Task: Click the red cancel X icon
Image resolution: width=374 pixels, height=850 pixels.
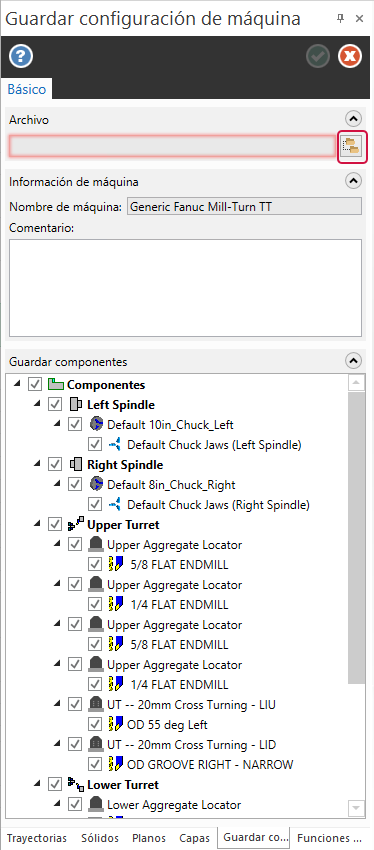Action: click(x=350, y=56)
